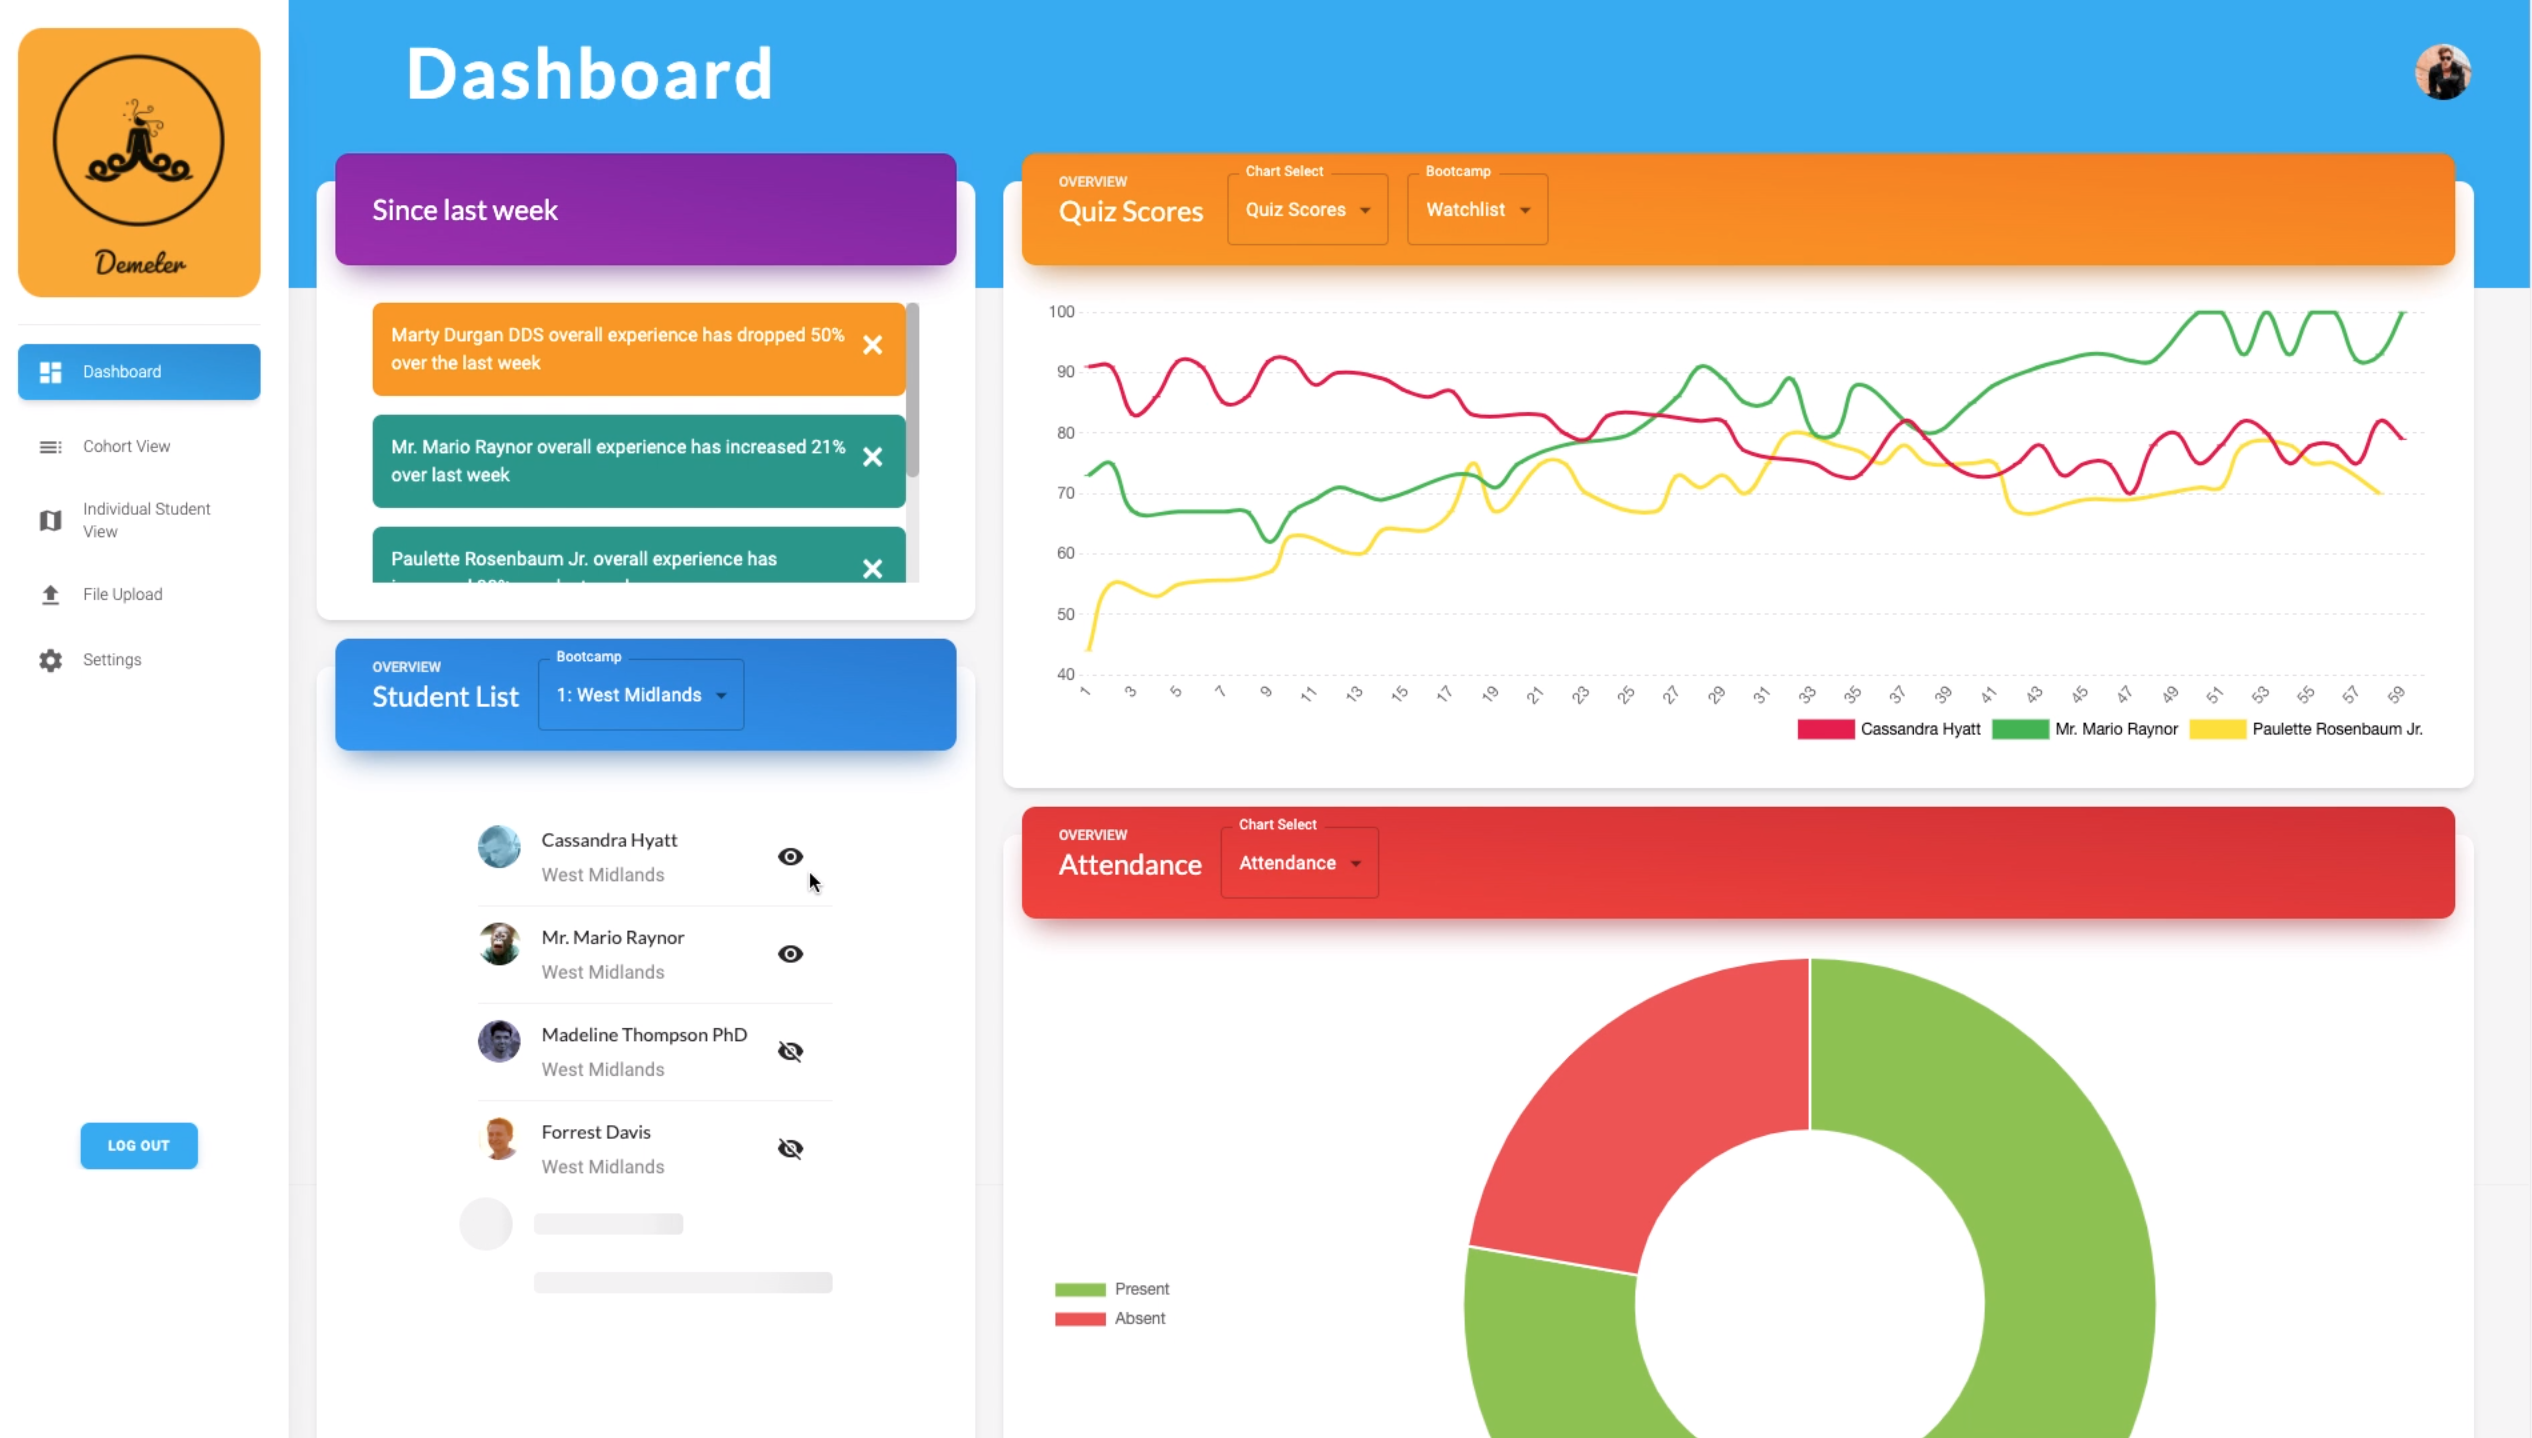This screenshot has height=1438, width=2532.
Task: Click Mr. Mario Raynor student entry
Action: (612, 953)
